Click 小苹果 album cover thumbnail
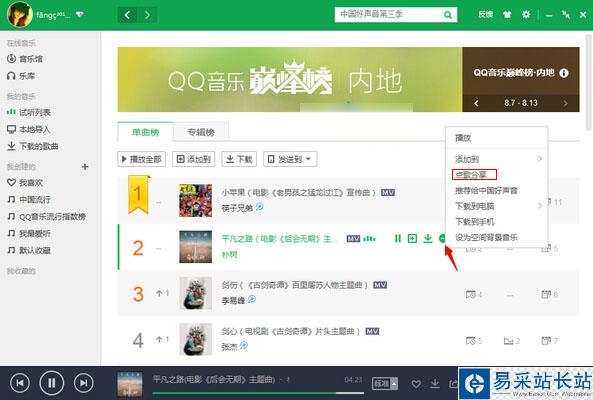 pos(196,200)
